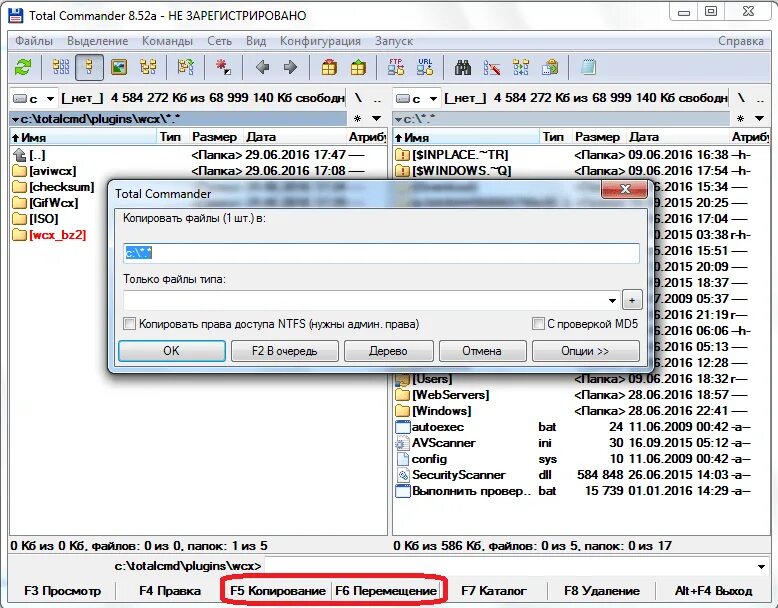Open the URL new FTP connection icon

425,67
